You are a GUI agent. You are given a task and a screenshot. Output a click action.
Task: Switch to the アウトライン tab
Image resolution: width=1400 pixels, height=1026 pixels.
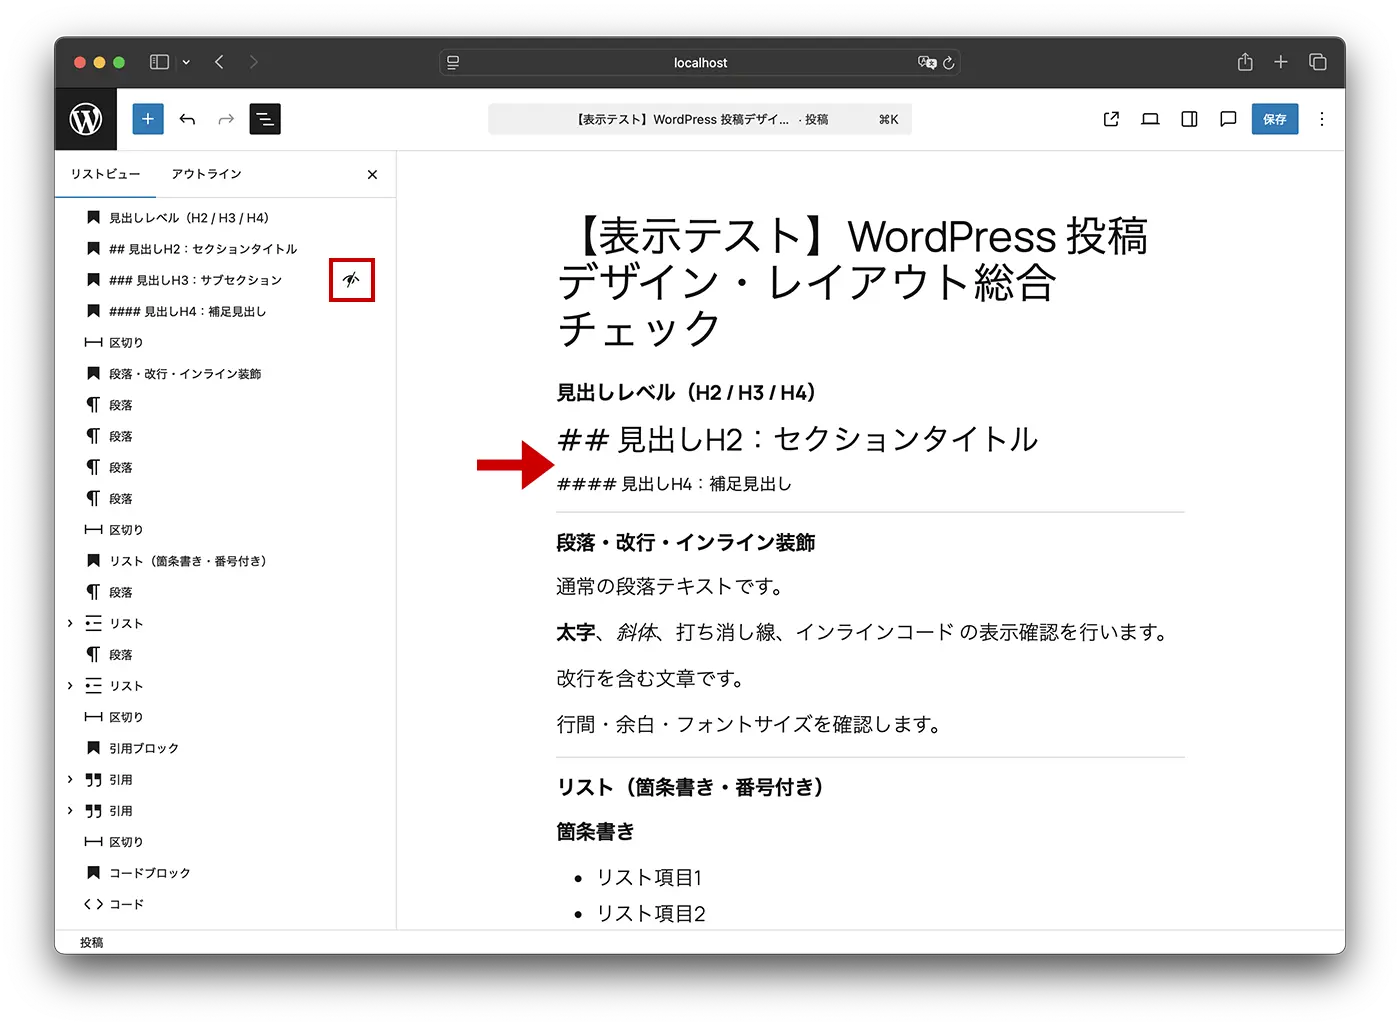tap(205, 173)
